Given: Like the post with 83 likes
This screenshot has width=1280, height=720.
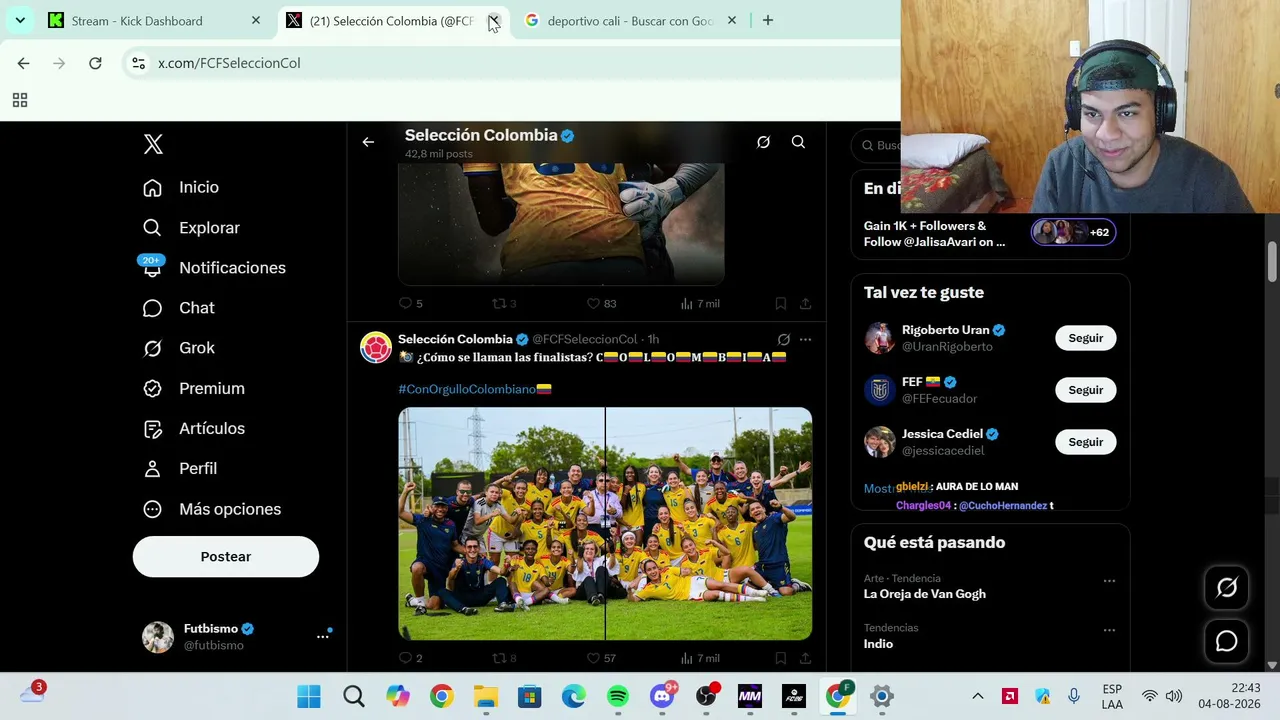Looking at the screenshot, I should tap(601, 303).
